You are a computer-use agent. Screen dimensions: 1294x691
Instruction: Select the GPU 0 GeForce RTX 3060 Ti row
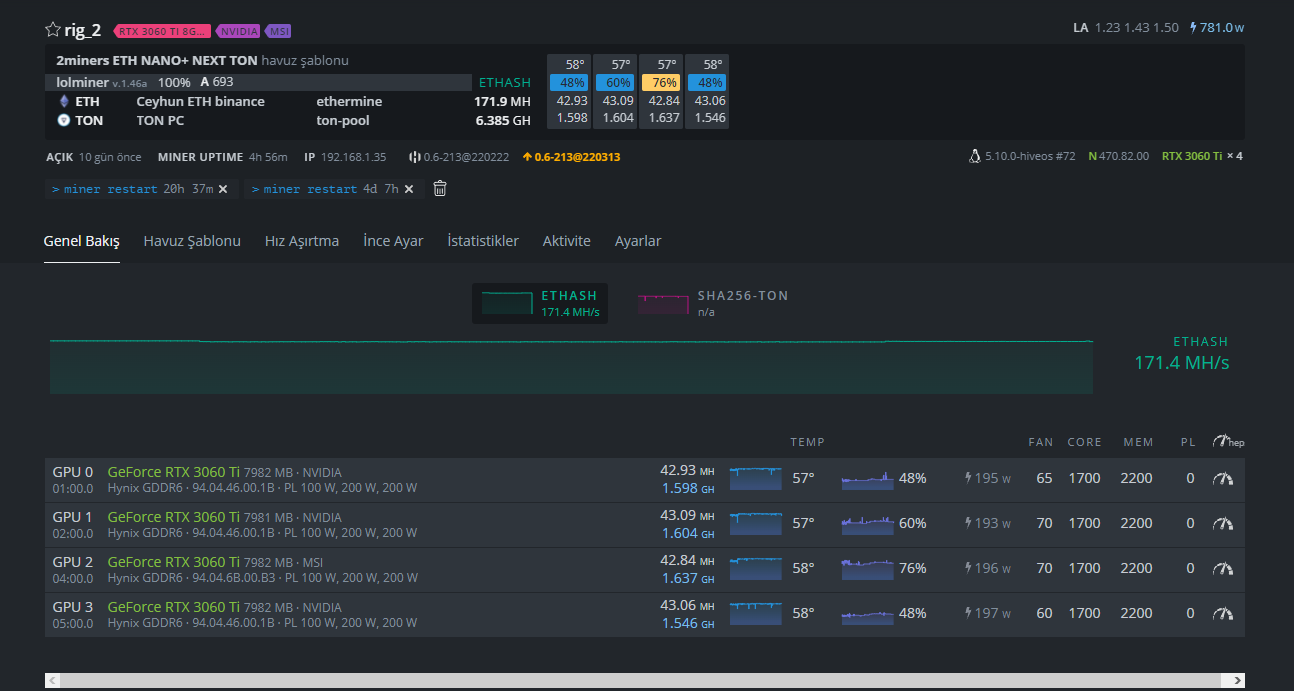[645, 480]
